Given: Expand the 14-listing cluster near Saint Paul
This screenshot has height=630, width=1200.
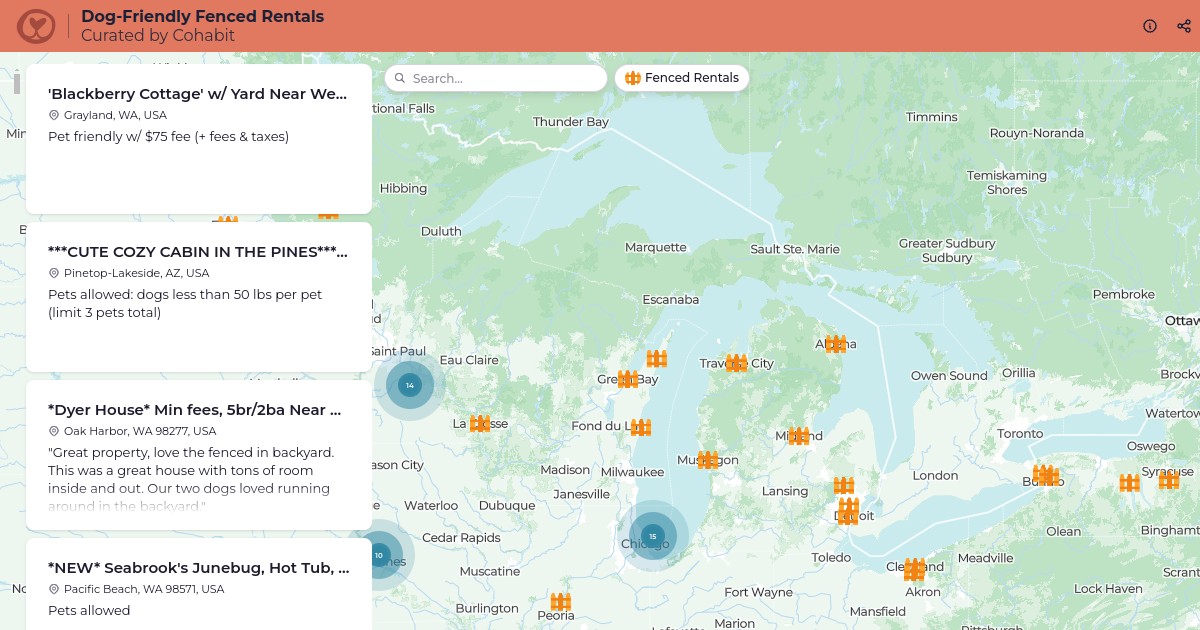Looking at the screenshot, I should coord(409,385).
